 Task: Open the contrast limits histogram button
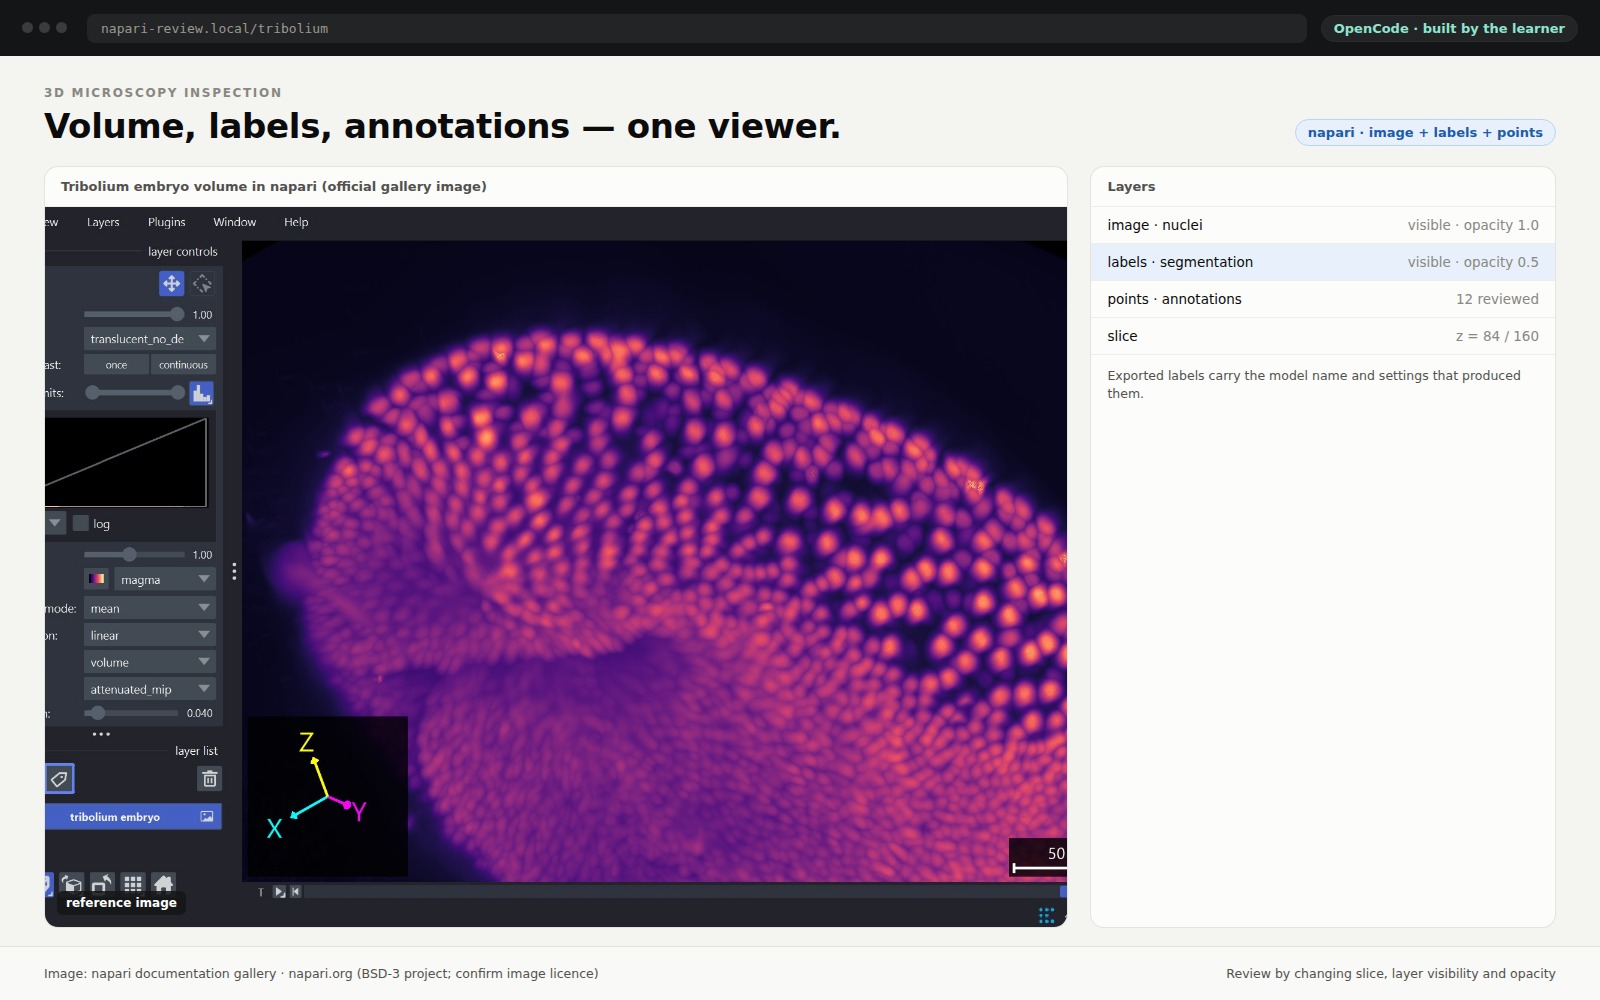(x=202, y=393)
